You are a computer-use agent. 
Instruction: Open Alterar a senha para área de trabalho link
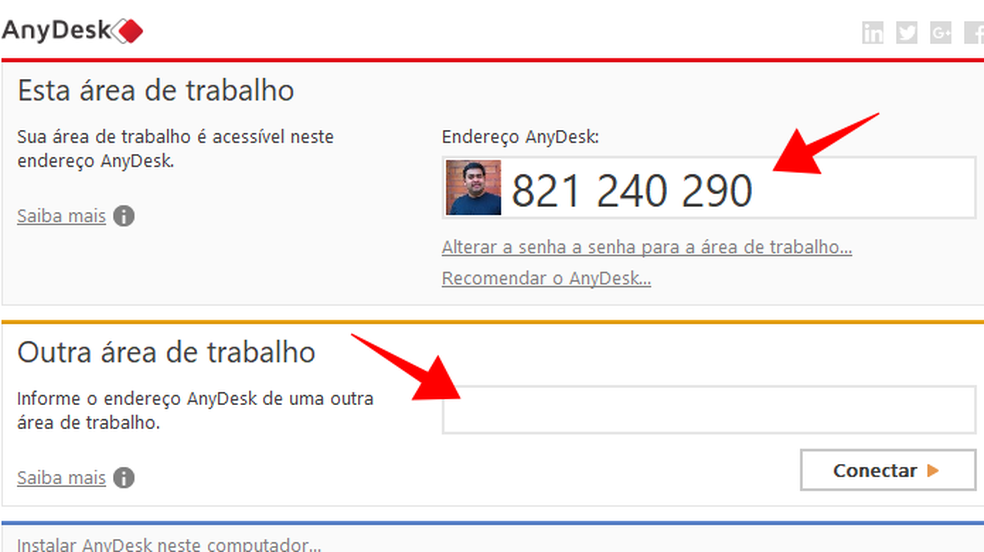[x=646, y=247]
